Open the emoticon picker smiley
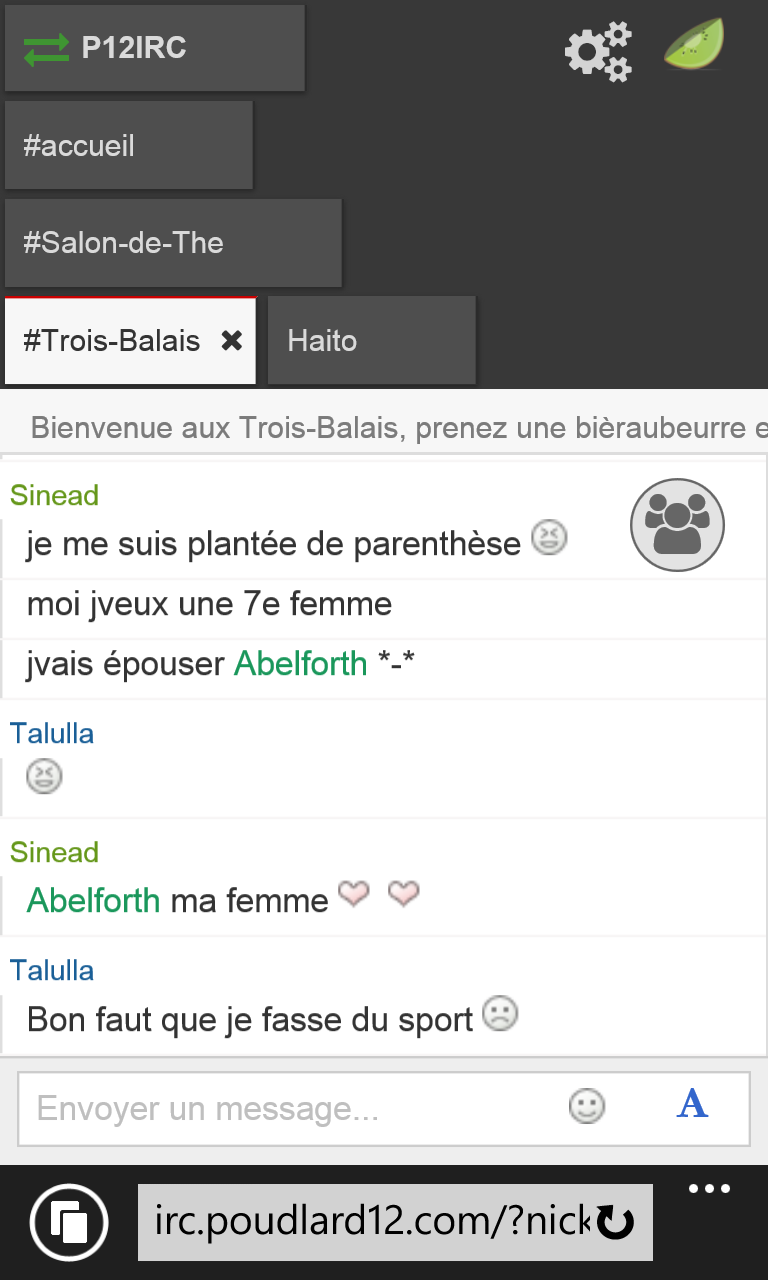This screenshot has width=768, height=1280. pyautogui.click(x=587, y=1106)
